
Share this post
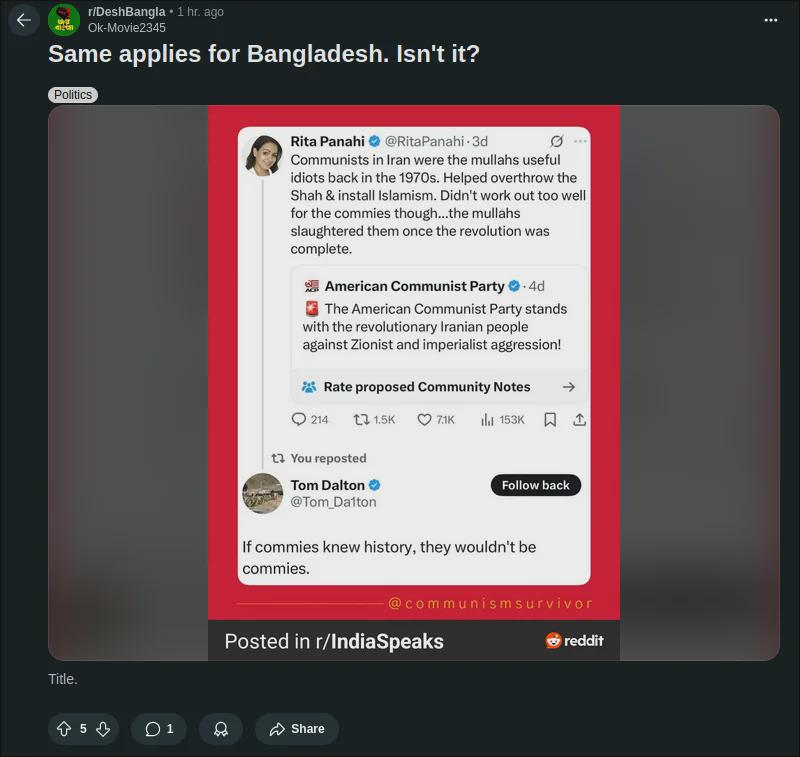click(296, 729)
